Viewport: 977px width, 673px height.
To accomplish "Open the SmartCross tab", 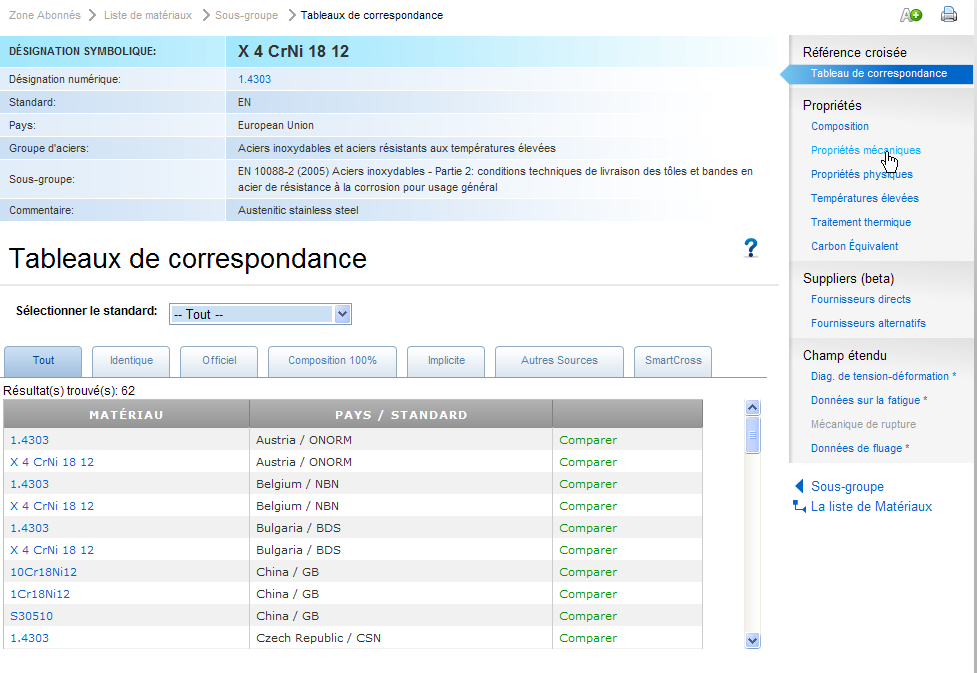I will tap(672, 362).
